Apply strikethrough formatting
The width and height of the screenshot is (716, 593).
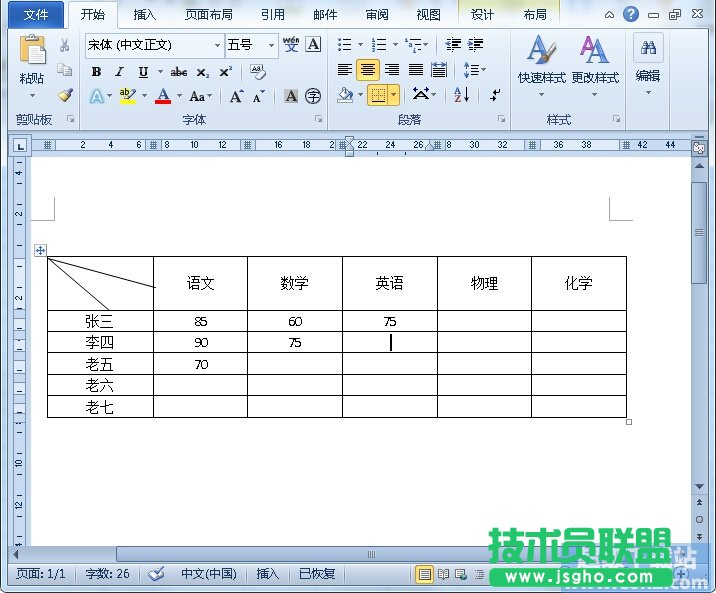coord(179,72)
